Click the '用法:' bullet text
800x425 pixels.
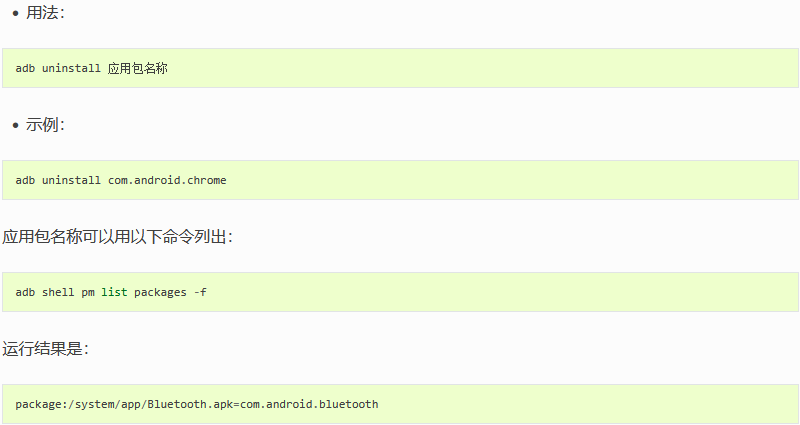tap(45, 13)
